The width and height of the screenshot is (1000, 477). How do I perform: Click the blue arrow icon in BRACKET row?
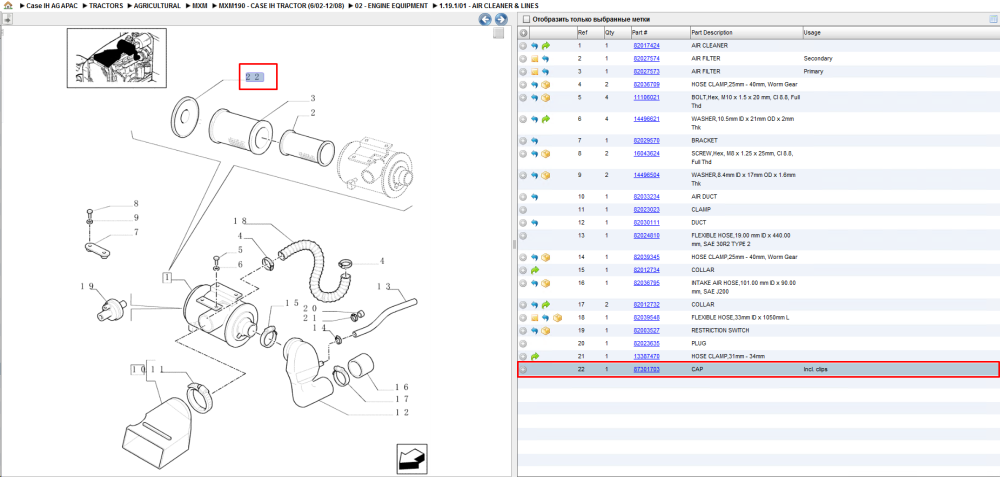pyautogui.click(x=534, y=140)
